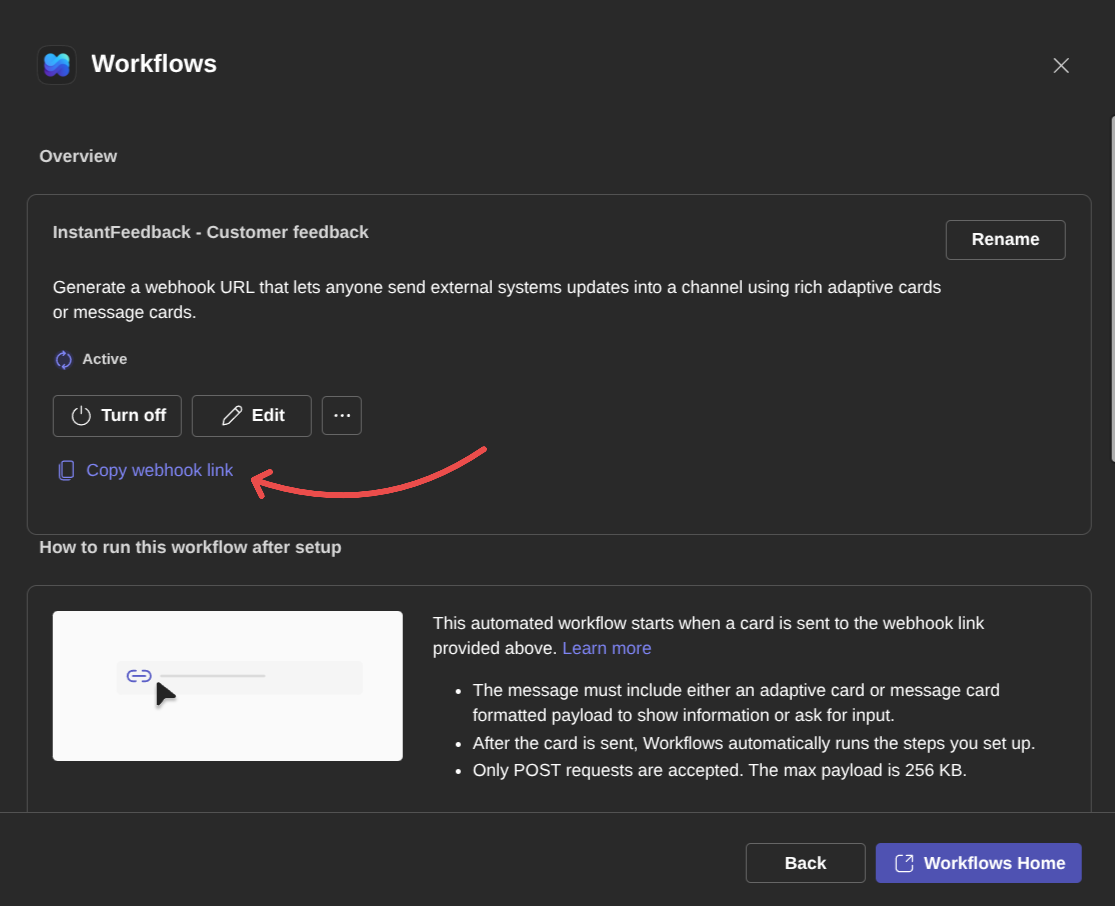Screen dimensions: 1115x906
Task: Open Workflows Home
Action: (978, 863)
